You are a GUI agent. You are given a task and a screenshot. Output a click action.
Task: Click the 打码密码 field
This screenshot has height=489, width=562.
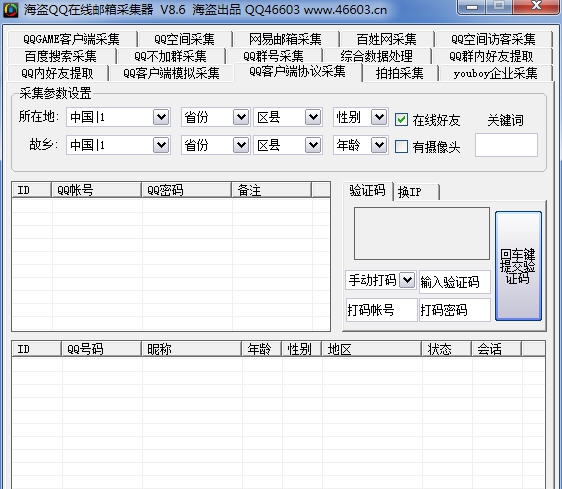(454, 310)
